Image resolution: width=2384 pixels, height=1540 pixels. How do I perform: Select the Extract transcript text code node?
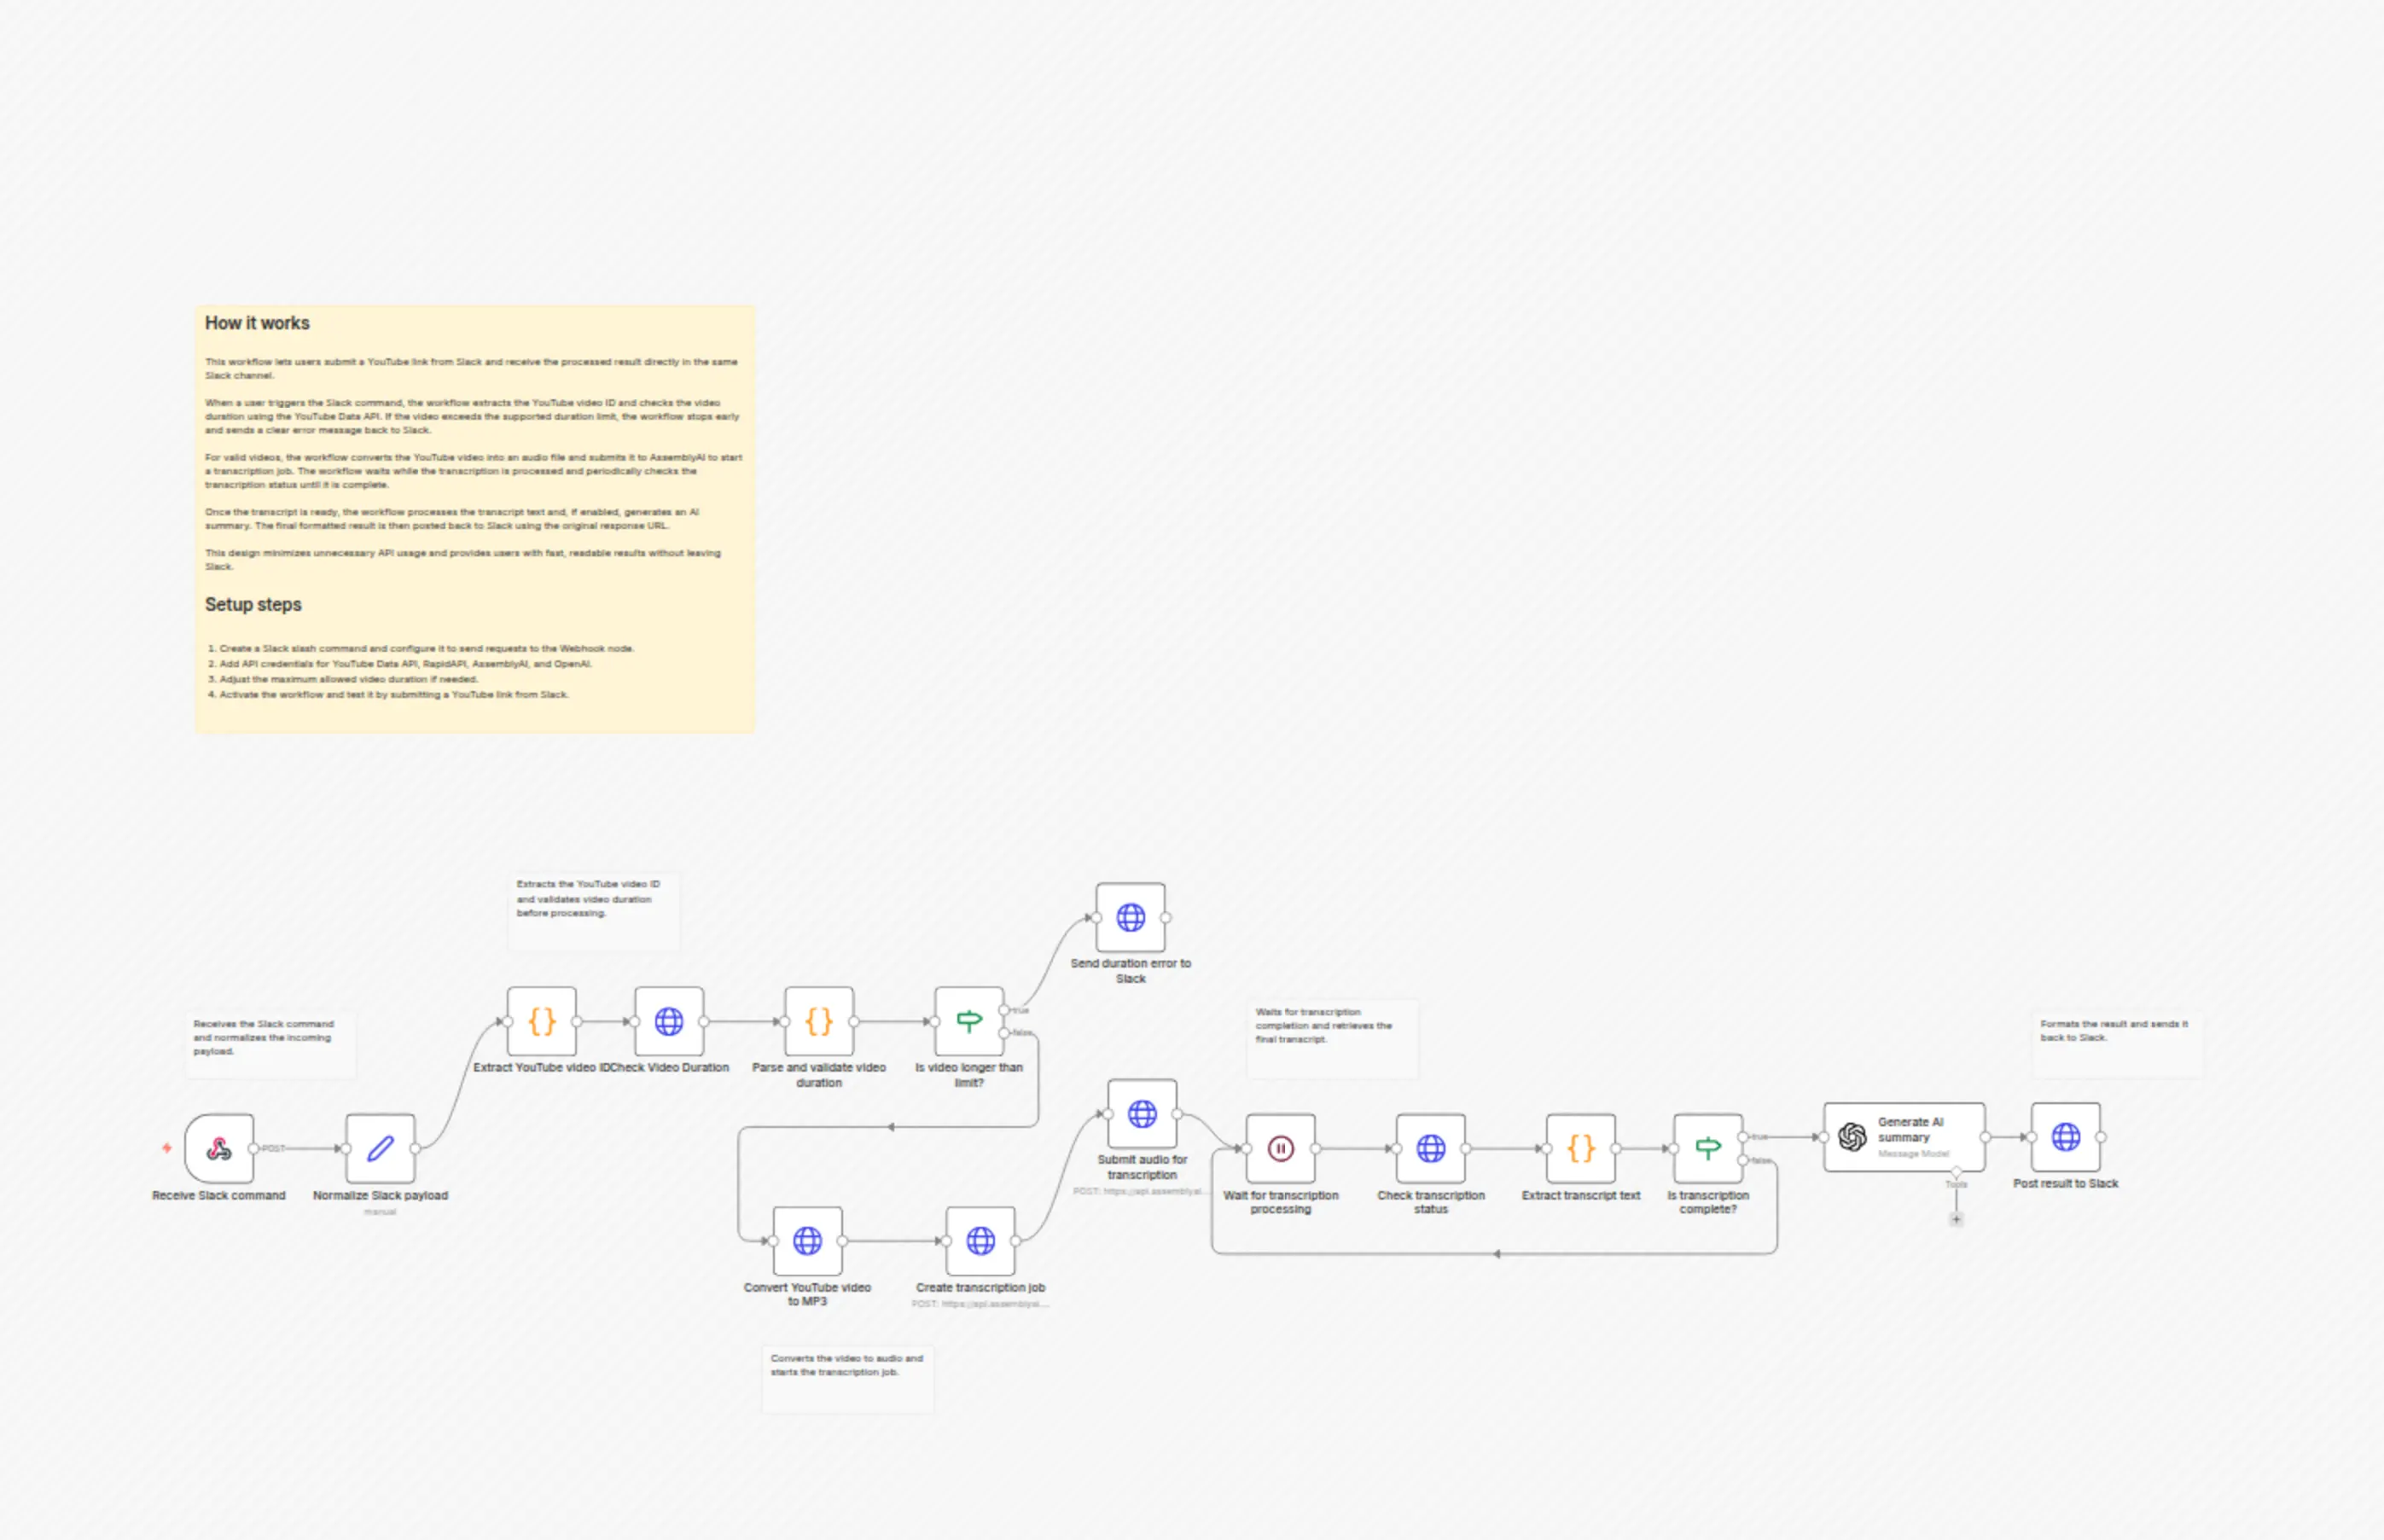coord(1580,1148)
